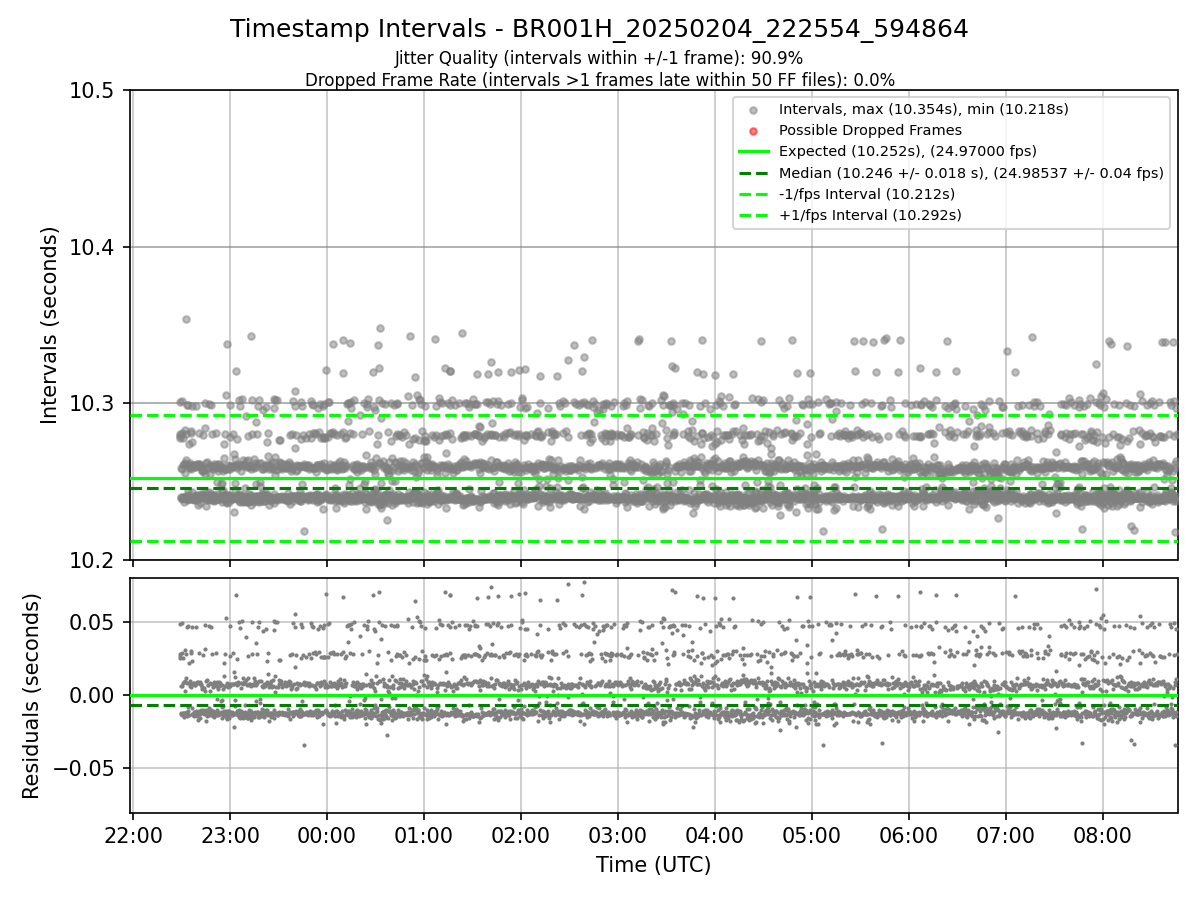Click the highest interval point near 10.354s
Screen dimensions: 1200x900
(x=186, y=319)
